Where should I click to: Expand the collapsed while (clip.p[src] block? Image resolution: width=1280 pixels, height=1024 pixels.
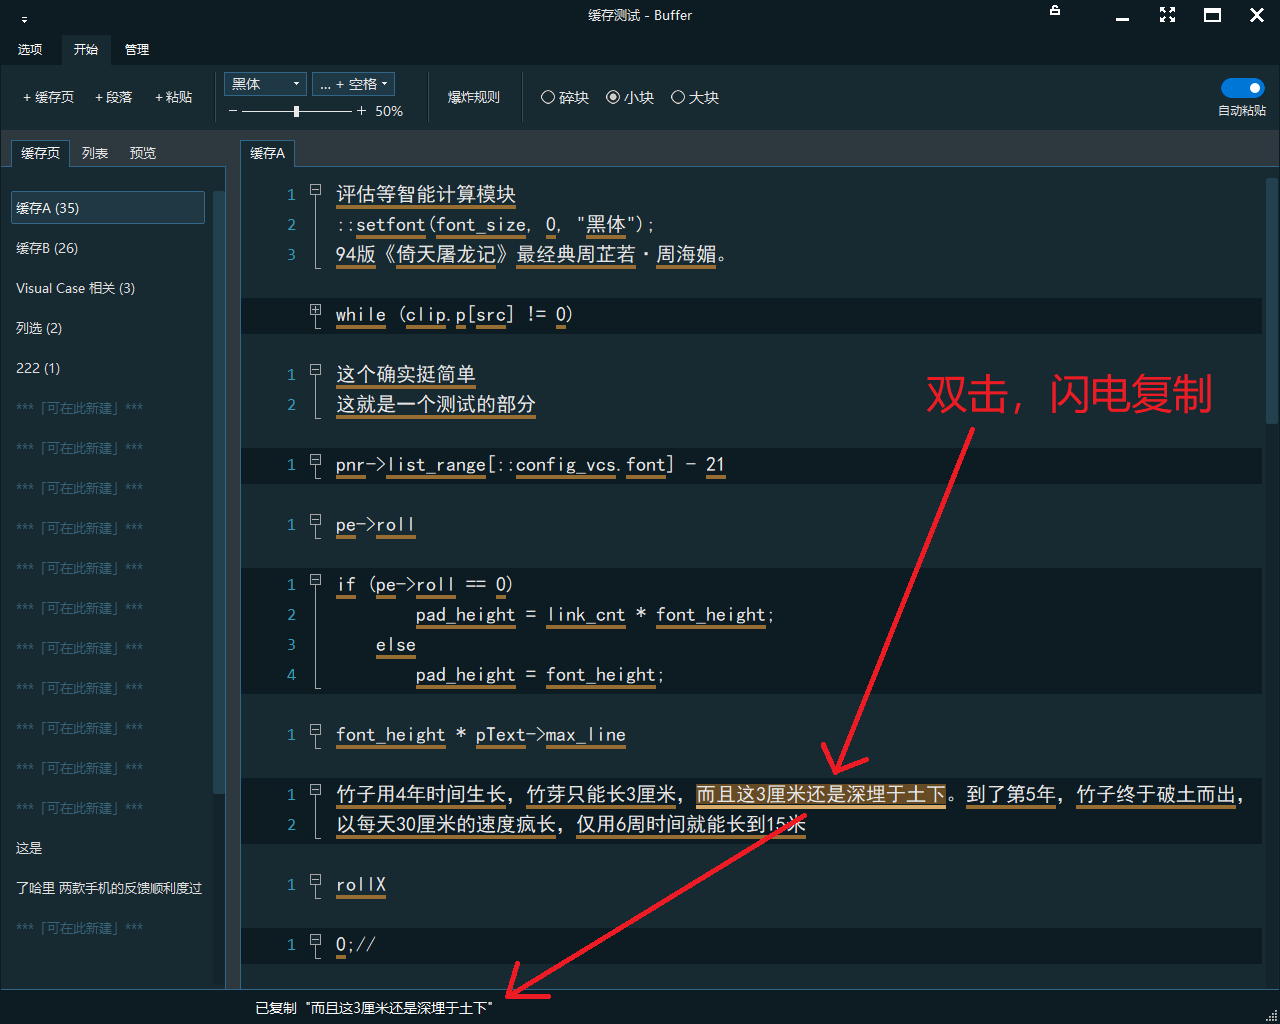tap(316, 311)
